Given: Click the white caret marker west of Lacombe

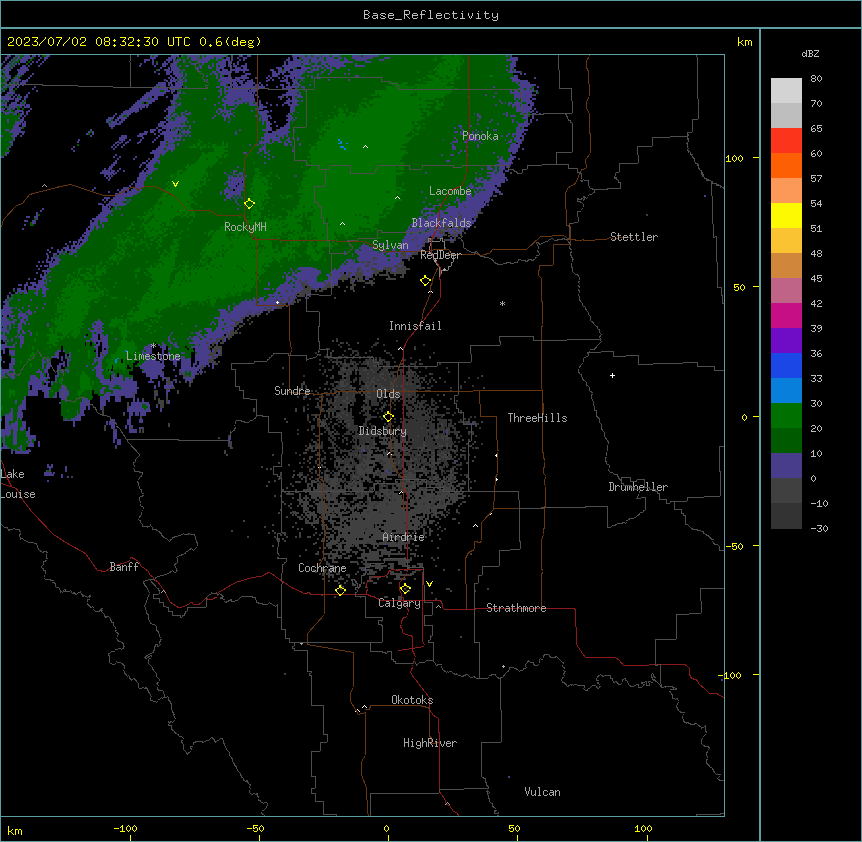Looking at the screenshot, I should pos(397,198).
